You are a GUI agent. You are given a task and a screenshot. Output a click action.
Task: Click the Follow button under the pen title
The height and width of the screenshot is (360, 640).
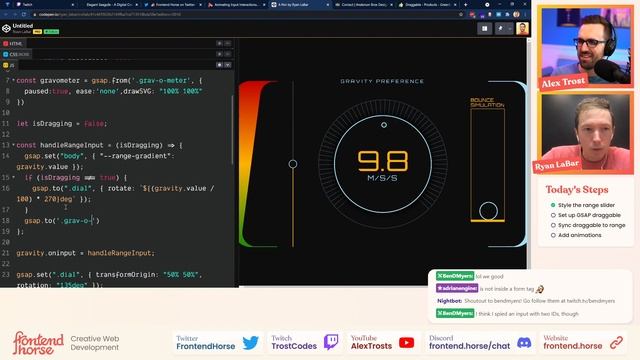[51, 31]
